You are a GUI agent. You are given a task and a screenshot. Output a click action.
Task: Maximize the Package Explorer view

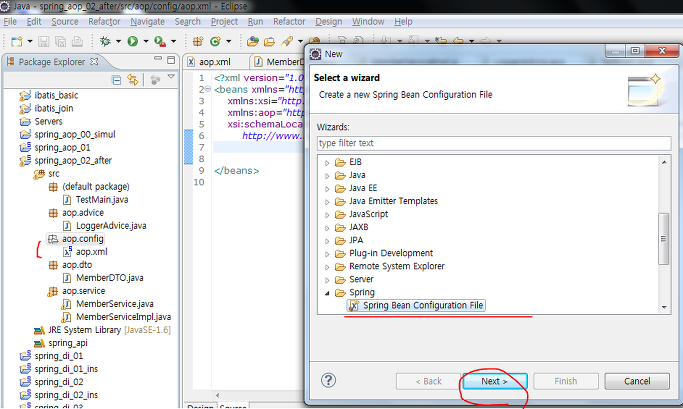point(171,60)
